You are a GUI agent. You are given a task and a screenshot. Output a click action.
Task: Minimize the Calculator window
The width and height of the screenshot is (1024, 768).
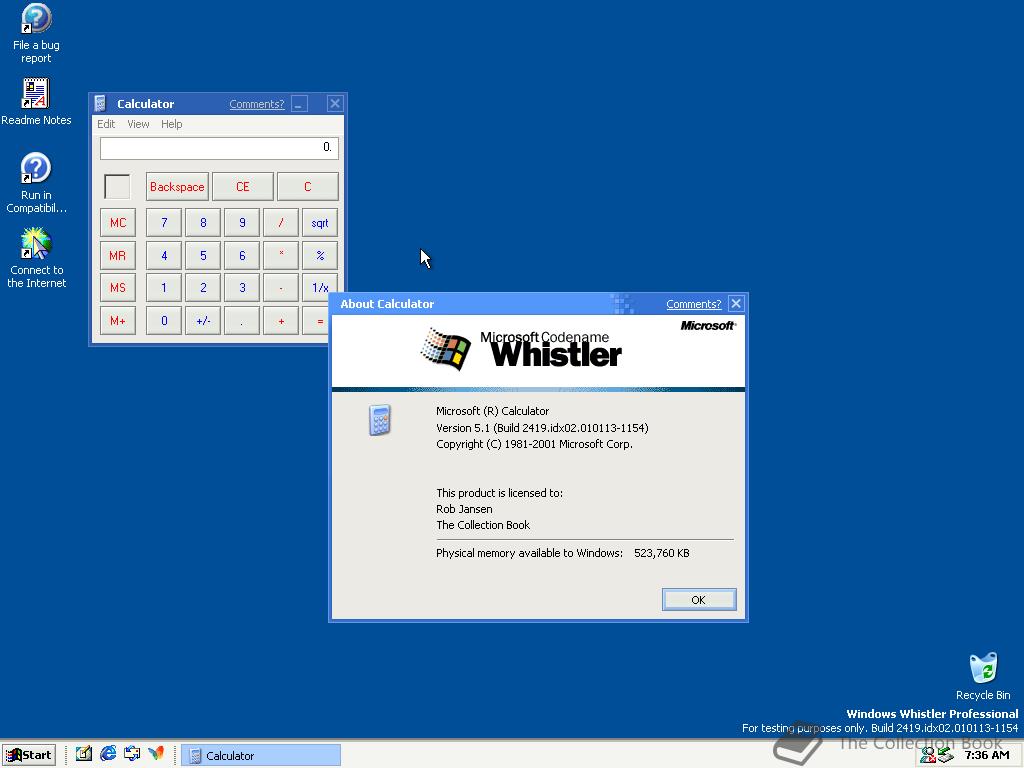(x=299, y=104)
